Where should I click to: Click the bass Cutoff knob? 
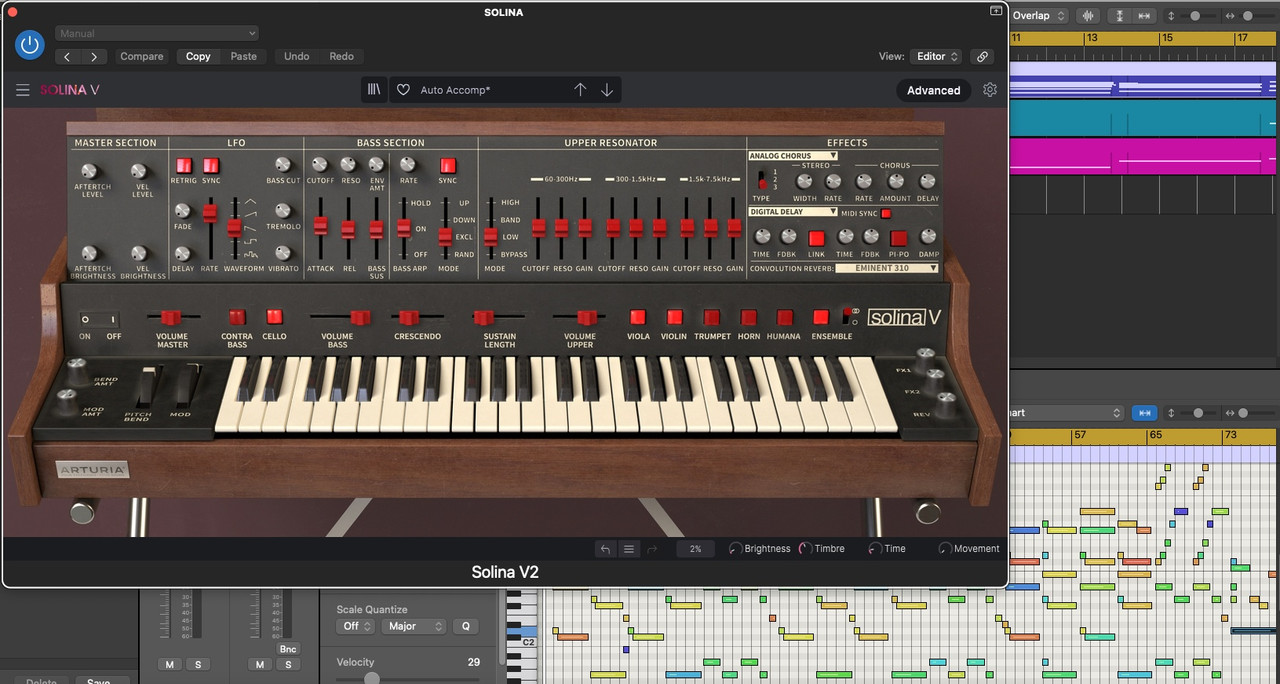coord(320,165)
